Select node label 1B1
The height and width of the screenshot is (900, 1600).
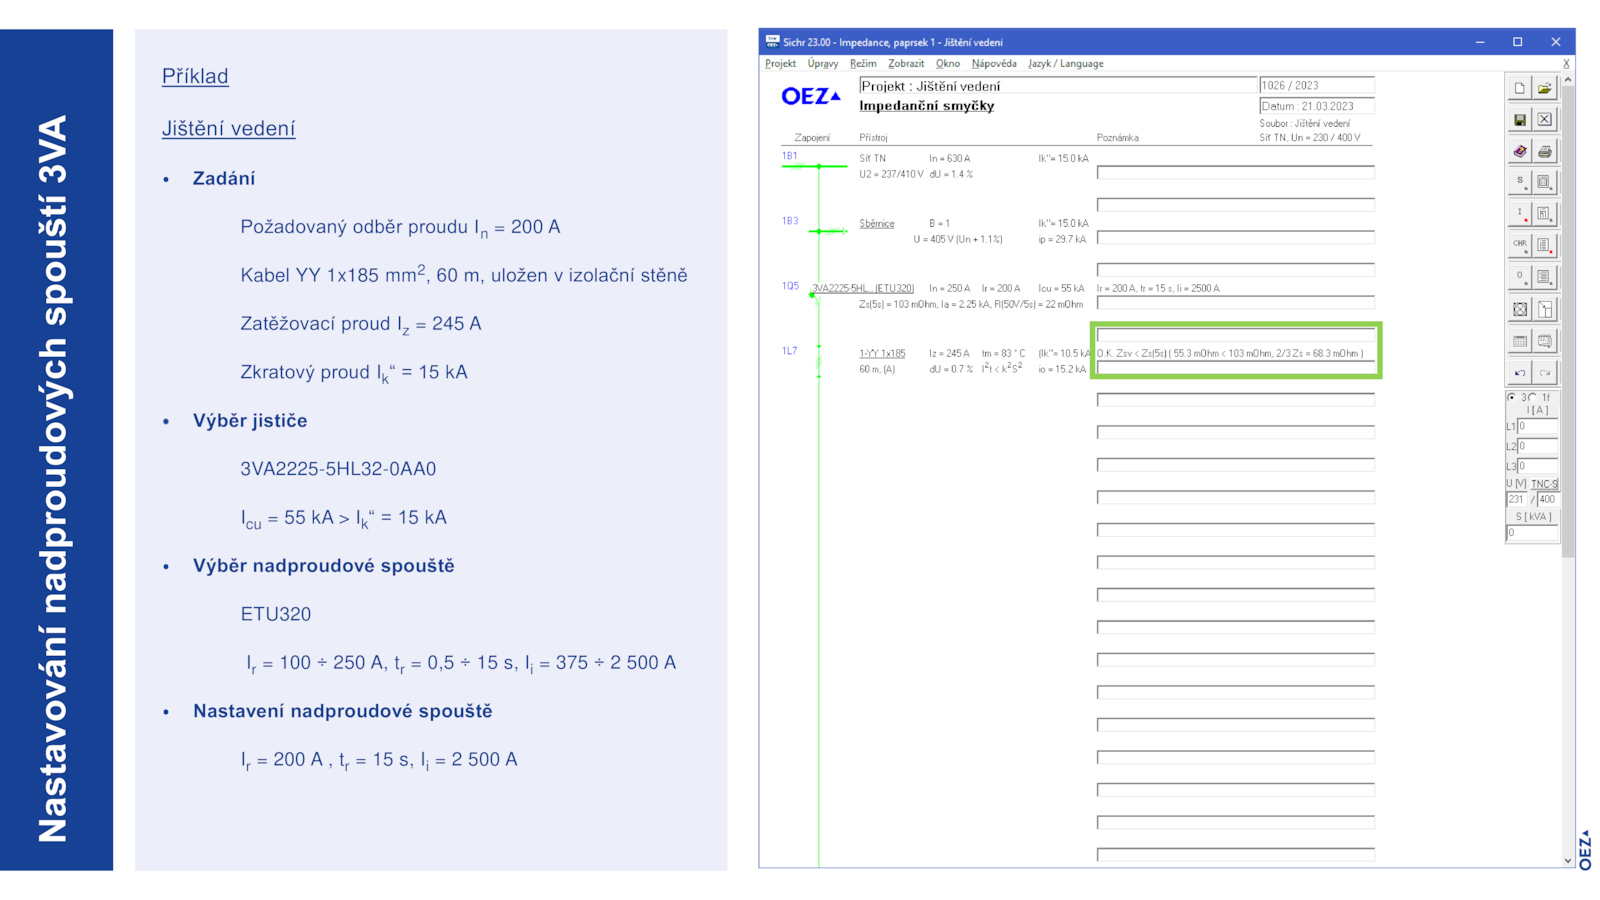(790, 156)
